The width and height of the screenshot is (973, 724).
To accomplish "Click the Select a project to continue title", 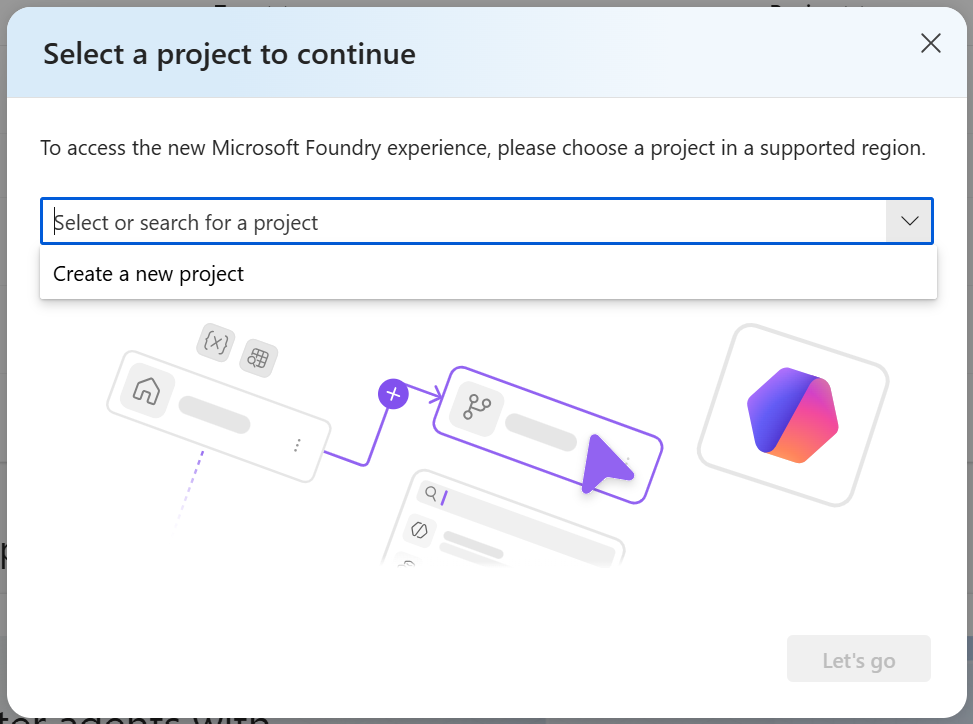I will (228, 54).
